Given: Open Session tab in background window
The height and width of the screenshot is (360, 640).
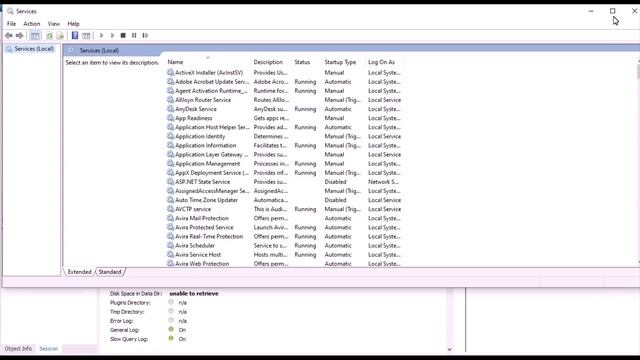Looking at the screenshot, I should tap(49, 349).
